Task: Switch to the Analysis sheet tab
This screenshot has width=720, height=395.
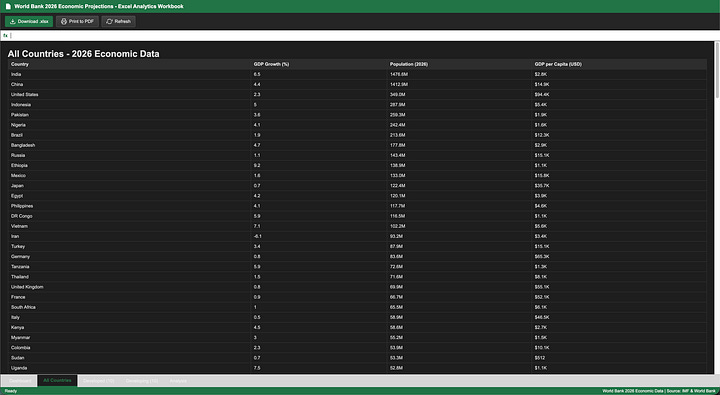Action: (x=178, y=381)
